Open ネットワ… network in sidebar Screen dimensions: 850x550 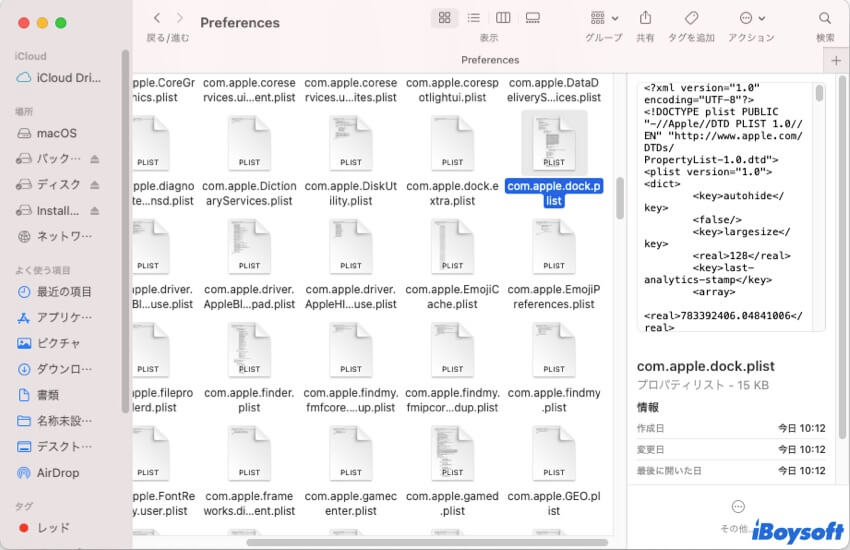coord(55,236)
